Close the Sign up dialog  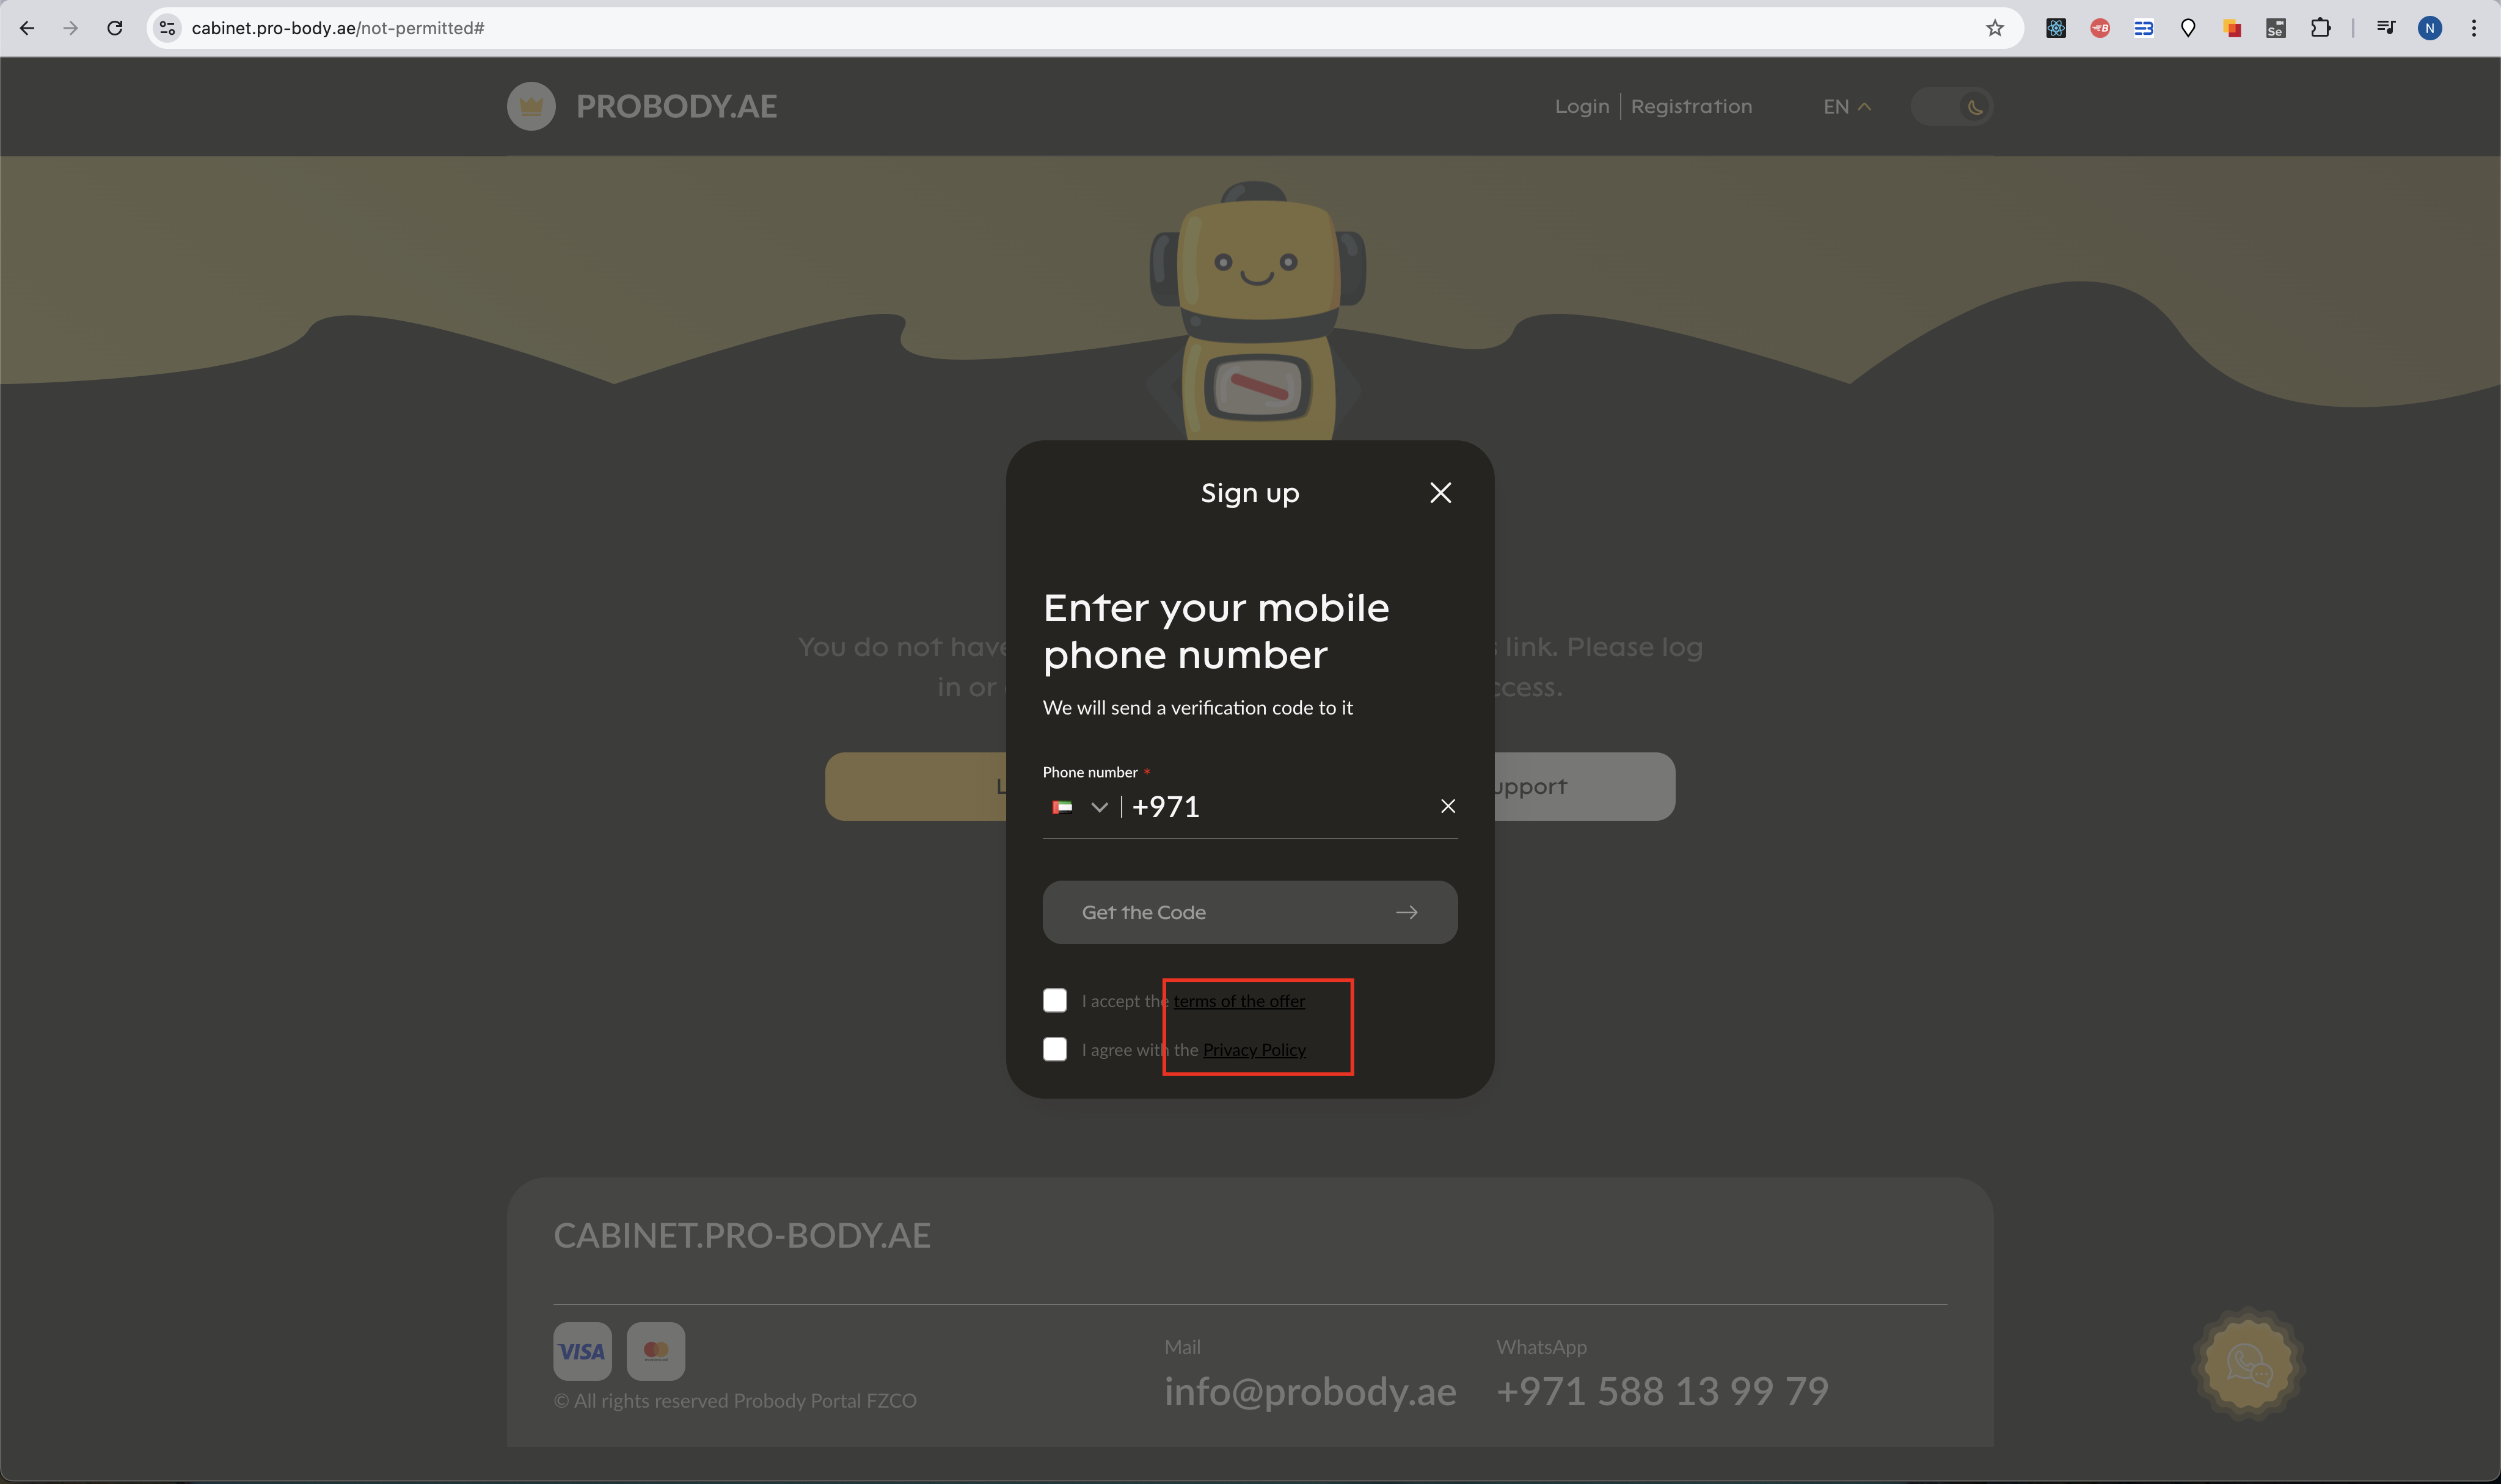point(1440,493)
